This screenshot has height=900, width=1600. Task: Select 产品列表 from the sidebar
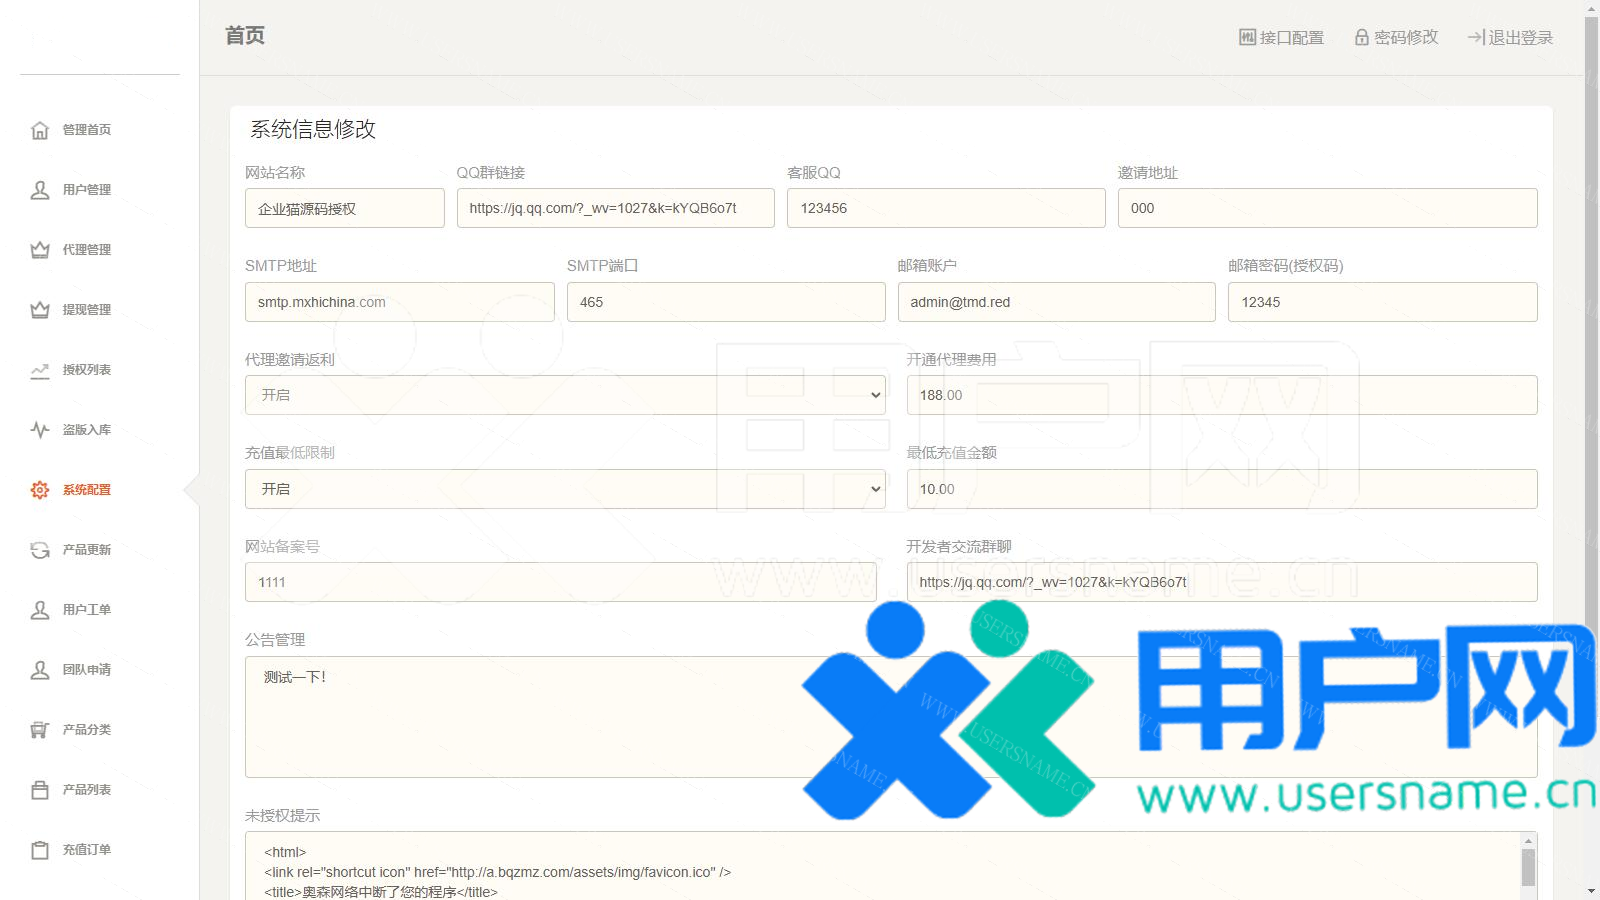click(x=86, y=790)
